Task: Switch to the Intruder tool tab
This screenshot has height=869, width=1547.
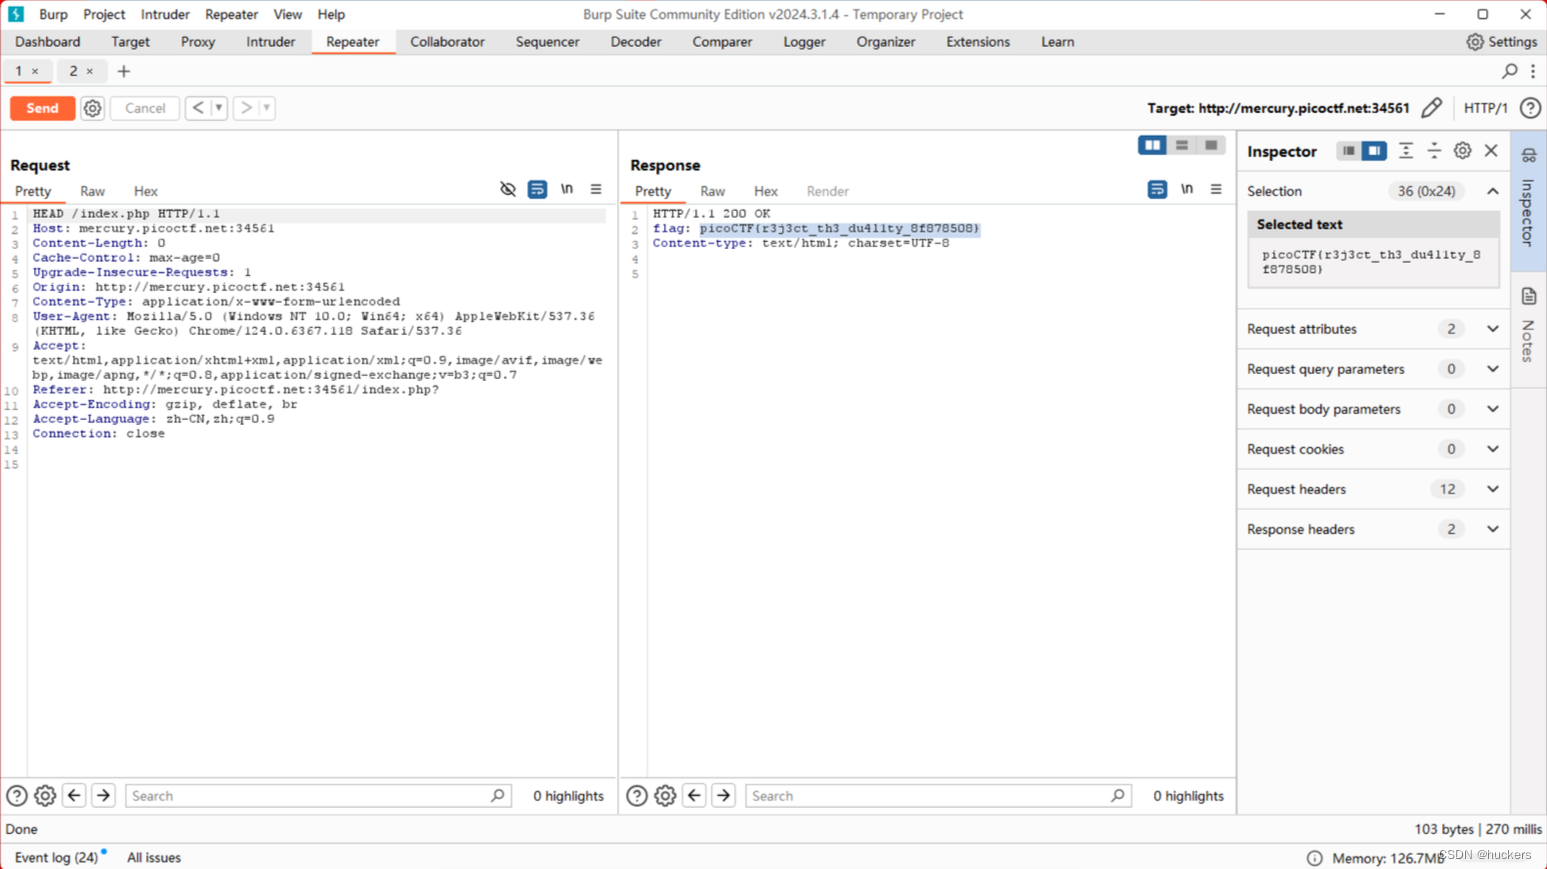Action: [x=270, y=42]
